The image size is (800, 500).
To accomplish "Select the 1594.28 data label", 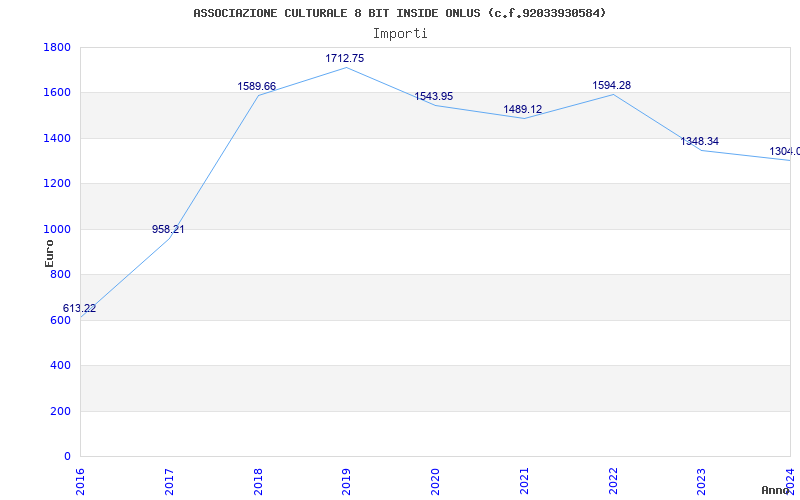I will pos(611,86).
